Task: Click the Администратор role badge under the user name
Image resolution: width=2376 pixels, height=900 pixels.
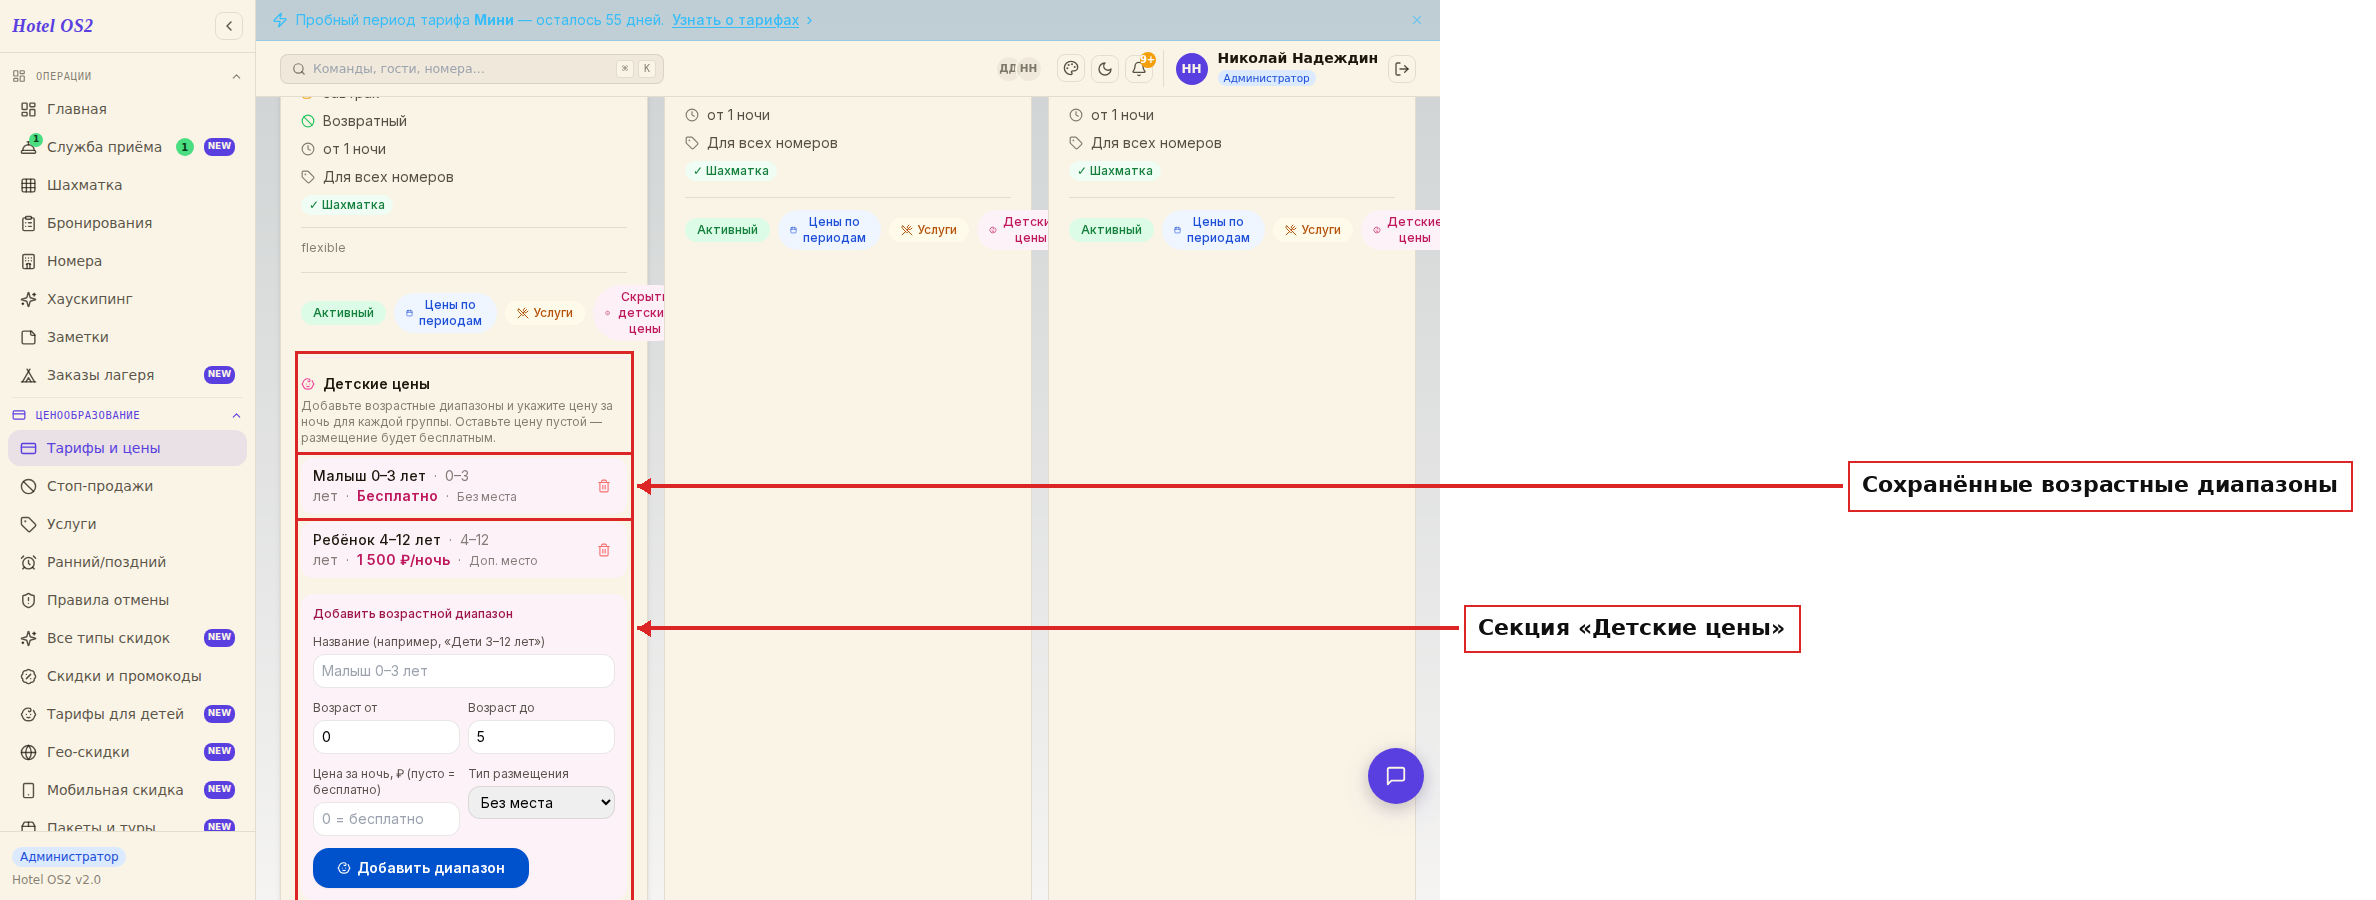Action: pos(1266,78)
